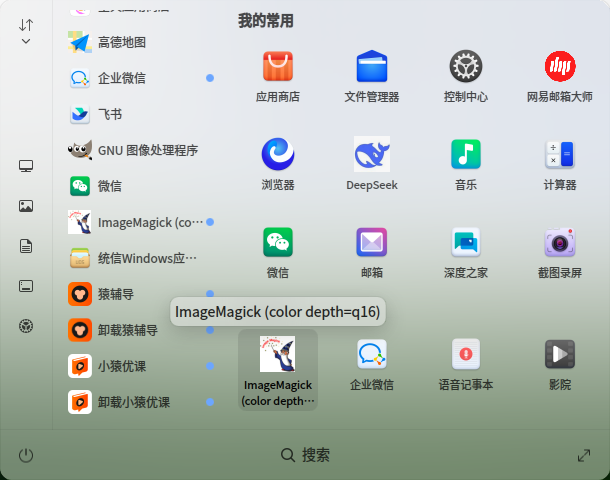The image size is (610, 480).
Task: Click the sidebar icon under the documents icon
Action: tap(26, 286)
